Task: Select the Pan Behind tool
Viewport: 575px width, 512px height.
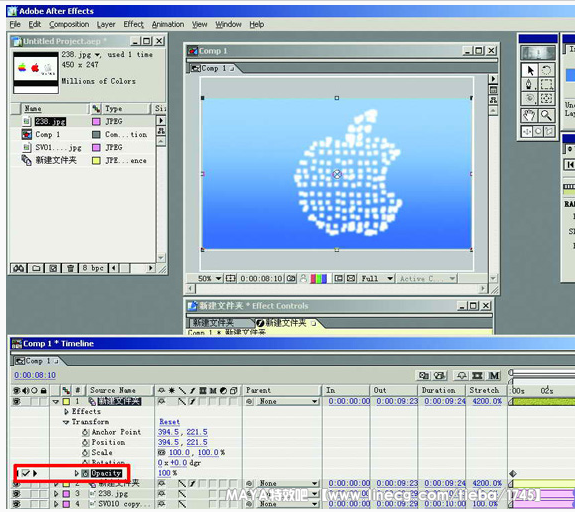Action: [x=546, y=98]
